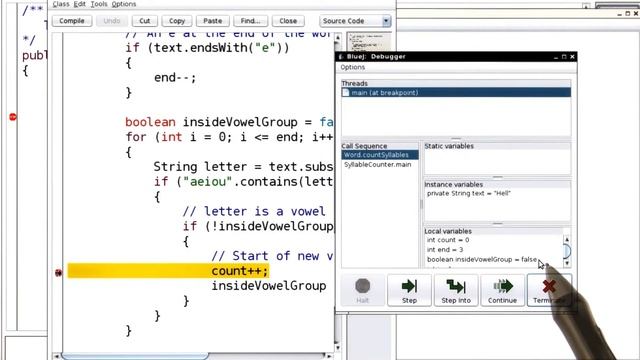Click the code overview thumbnail in editor
The width and height of the screenshot is (640, 360).
[368, 42]
